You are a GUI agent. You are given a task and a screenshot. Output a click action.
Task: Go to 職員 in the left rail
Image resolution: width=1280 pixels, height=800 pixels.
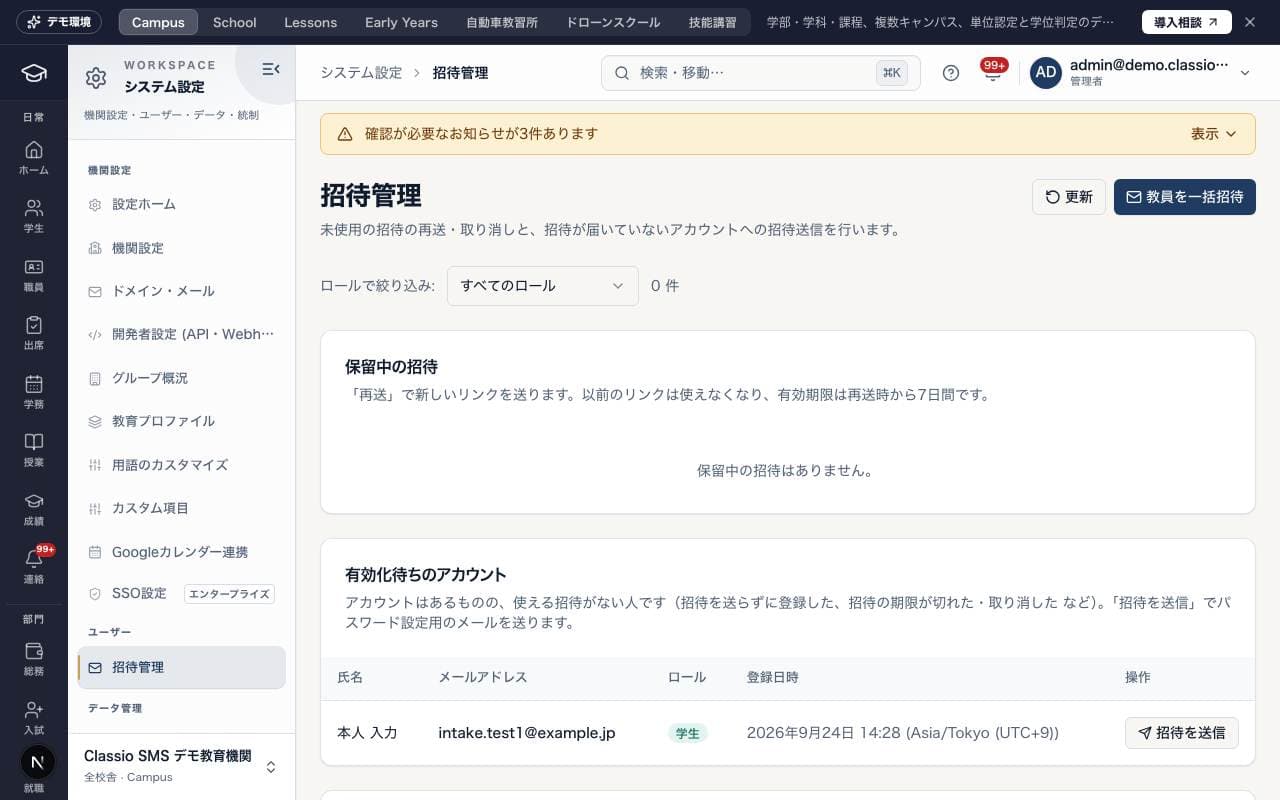point(34,275)
